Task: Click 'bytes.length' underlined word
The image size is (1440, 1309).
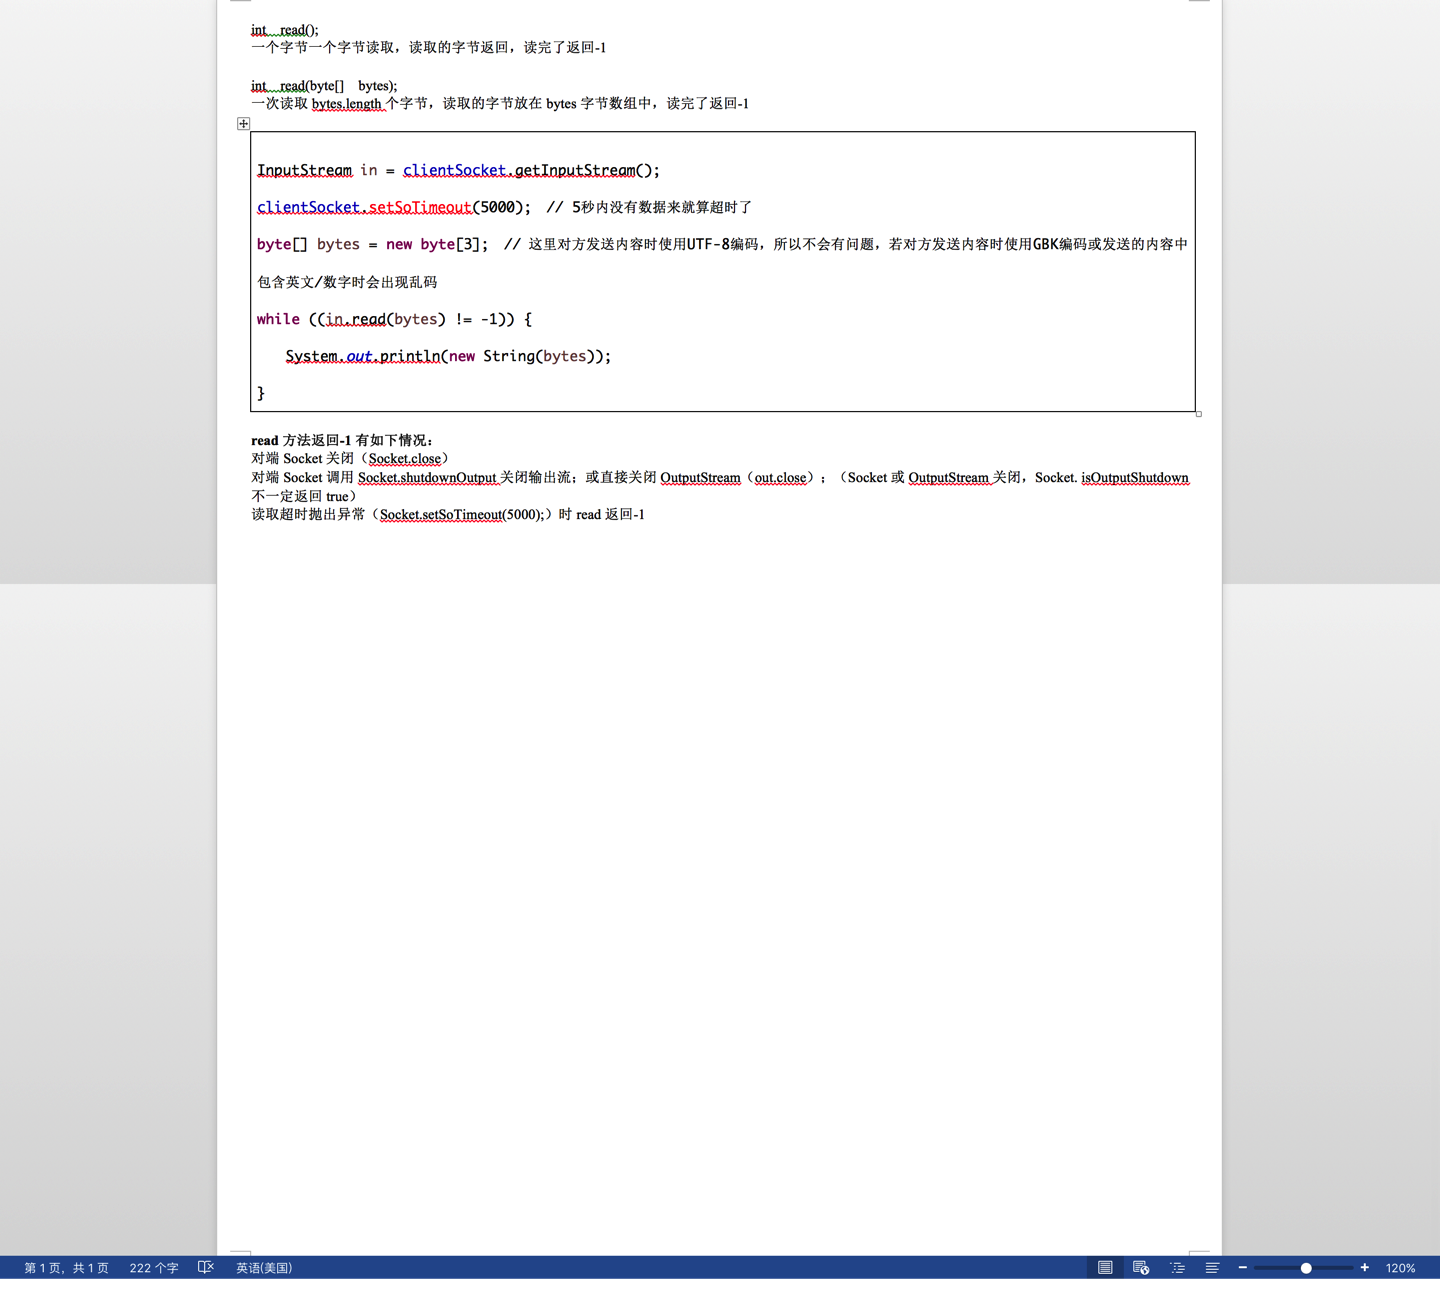Action: (347, 104)
